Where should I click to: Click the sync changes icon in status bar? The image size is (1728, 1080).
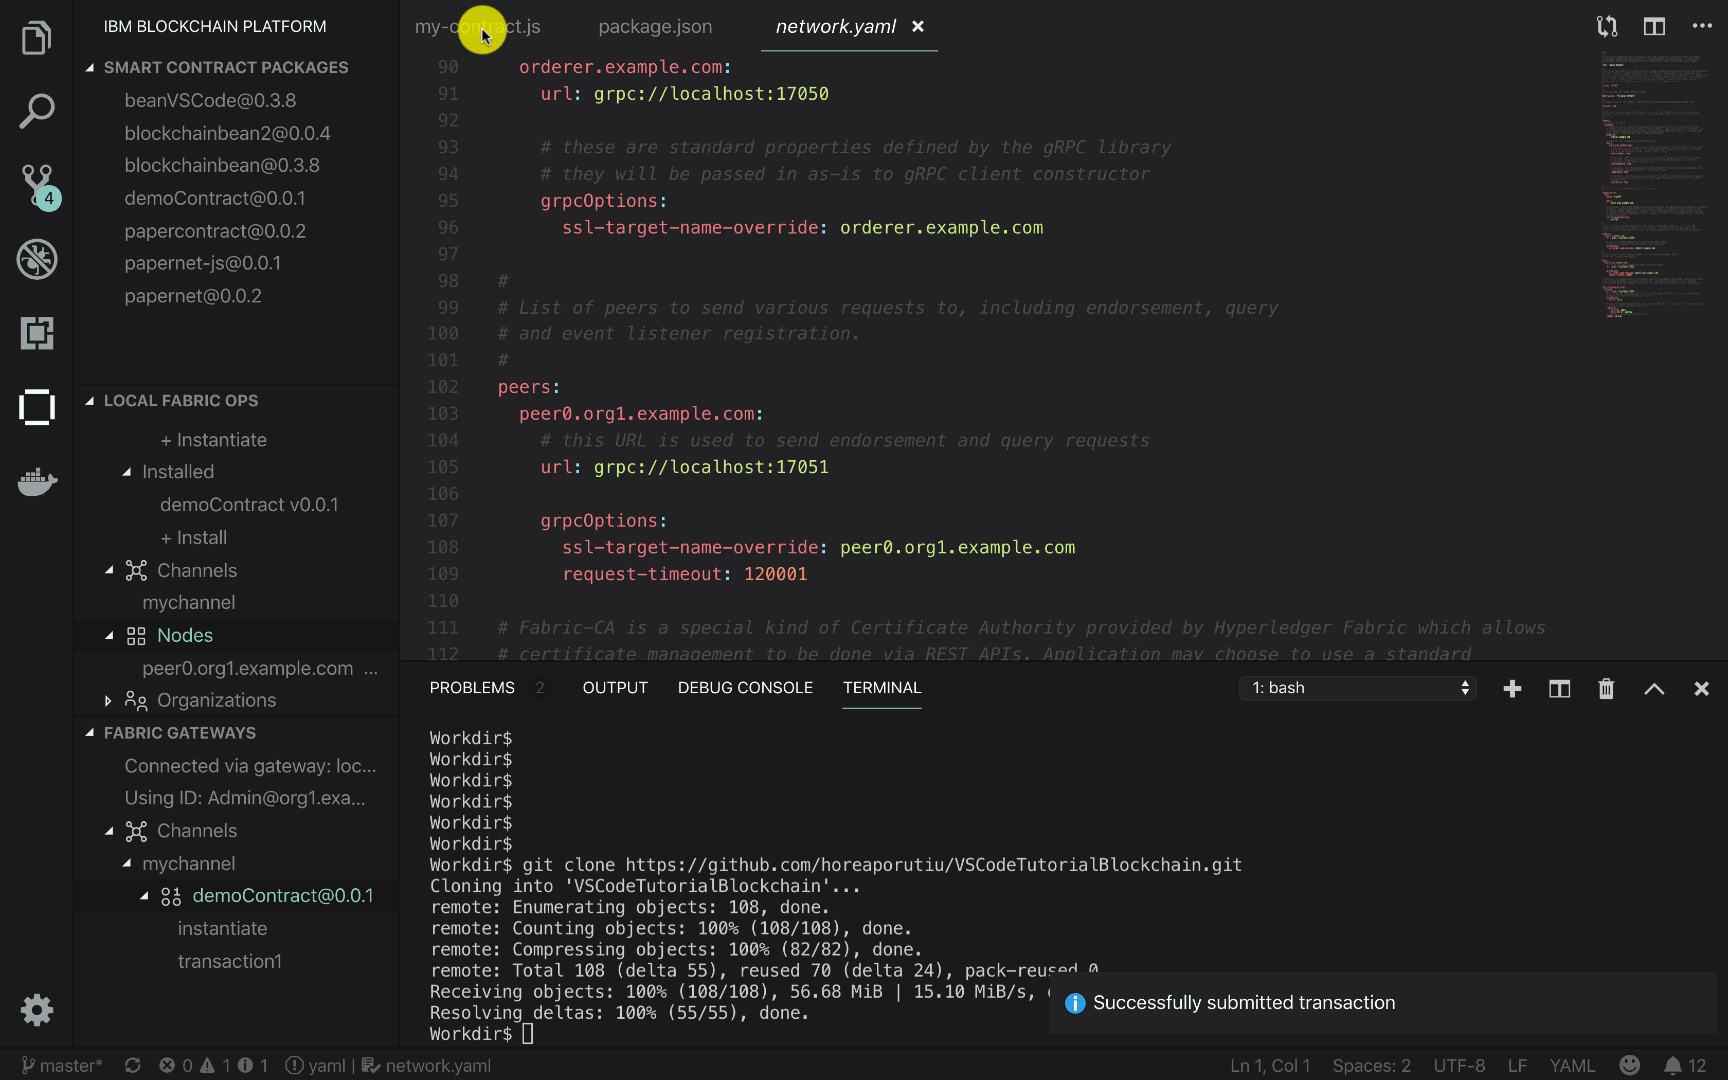pyautogui.click(x=132, y=1066)
